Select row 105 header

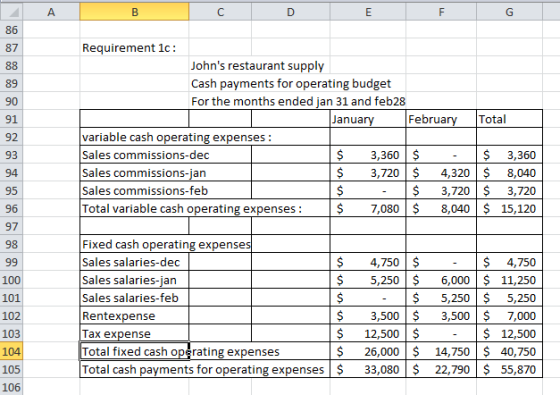pyautogui.click(x=11, y=369)
